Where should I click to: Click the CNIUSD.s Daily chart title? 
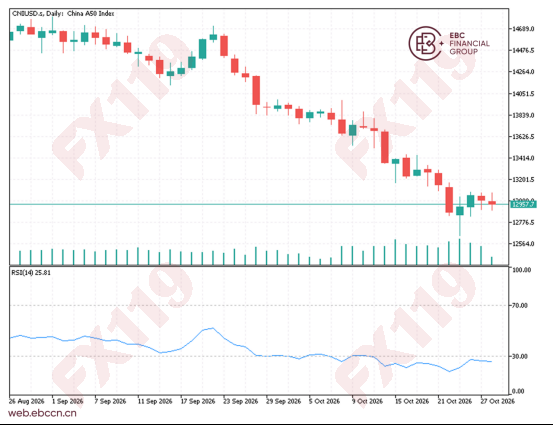[63, 14]
